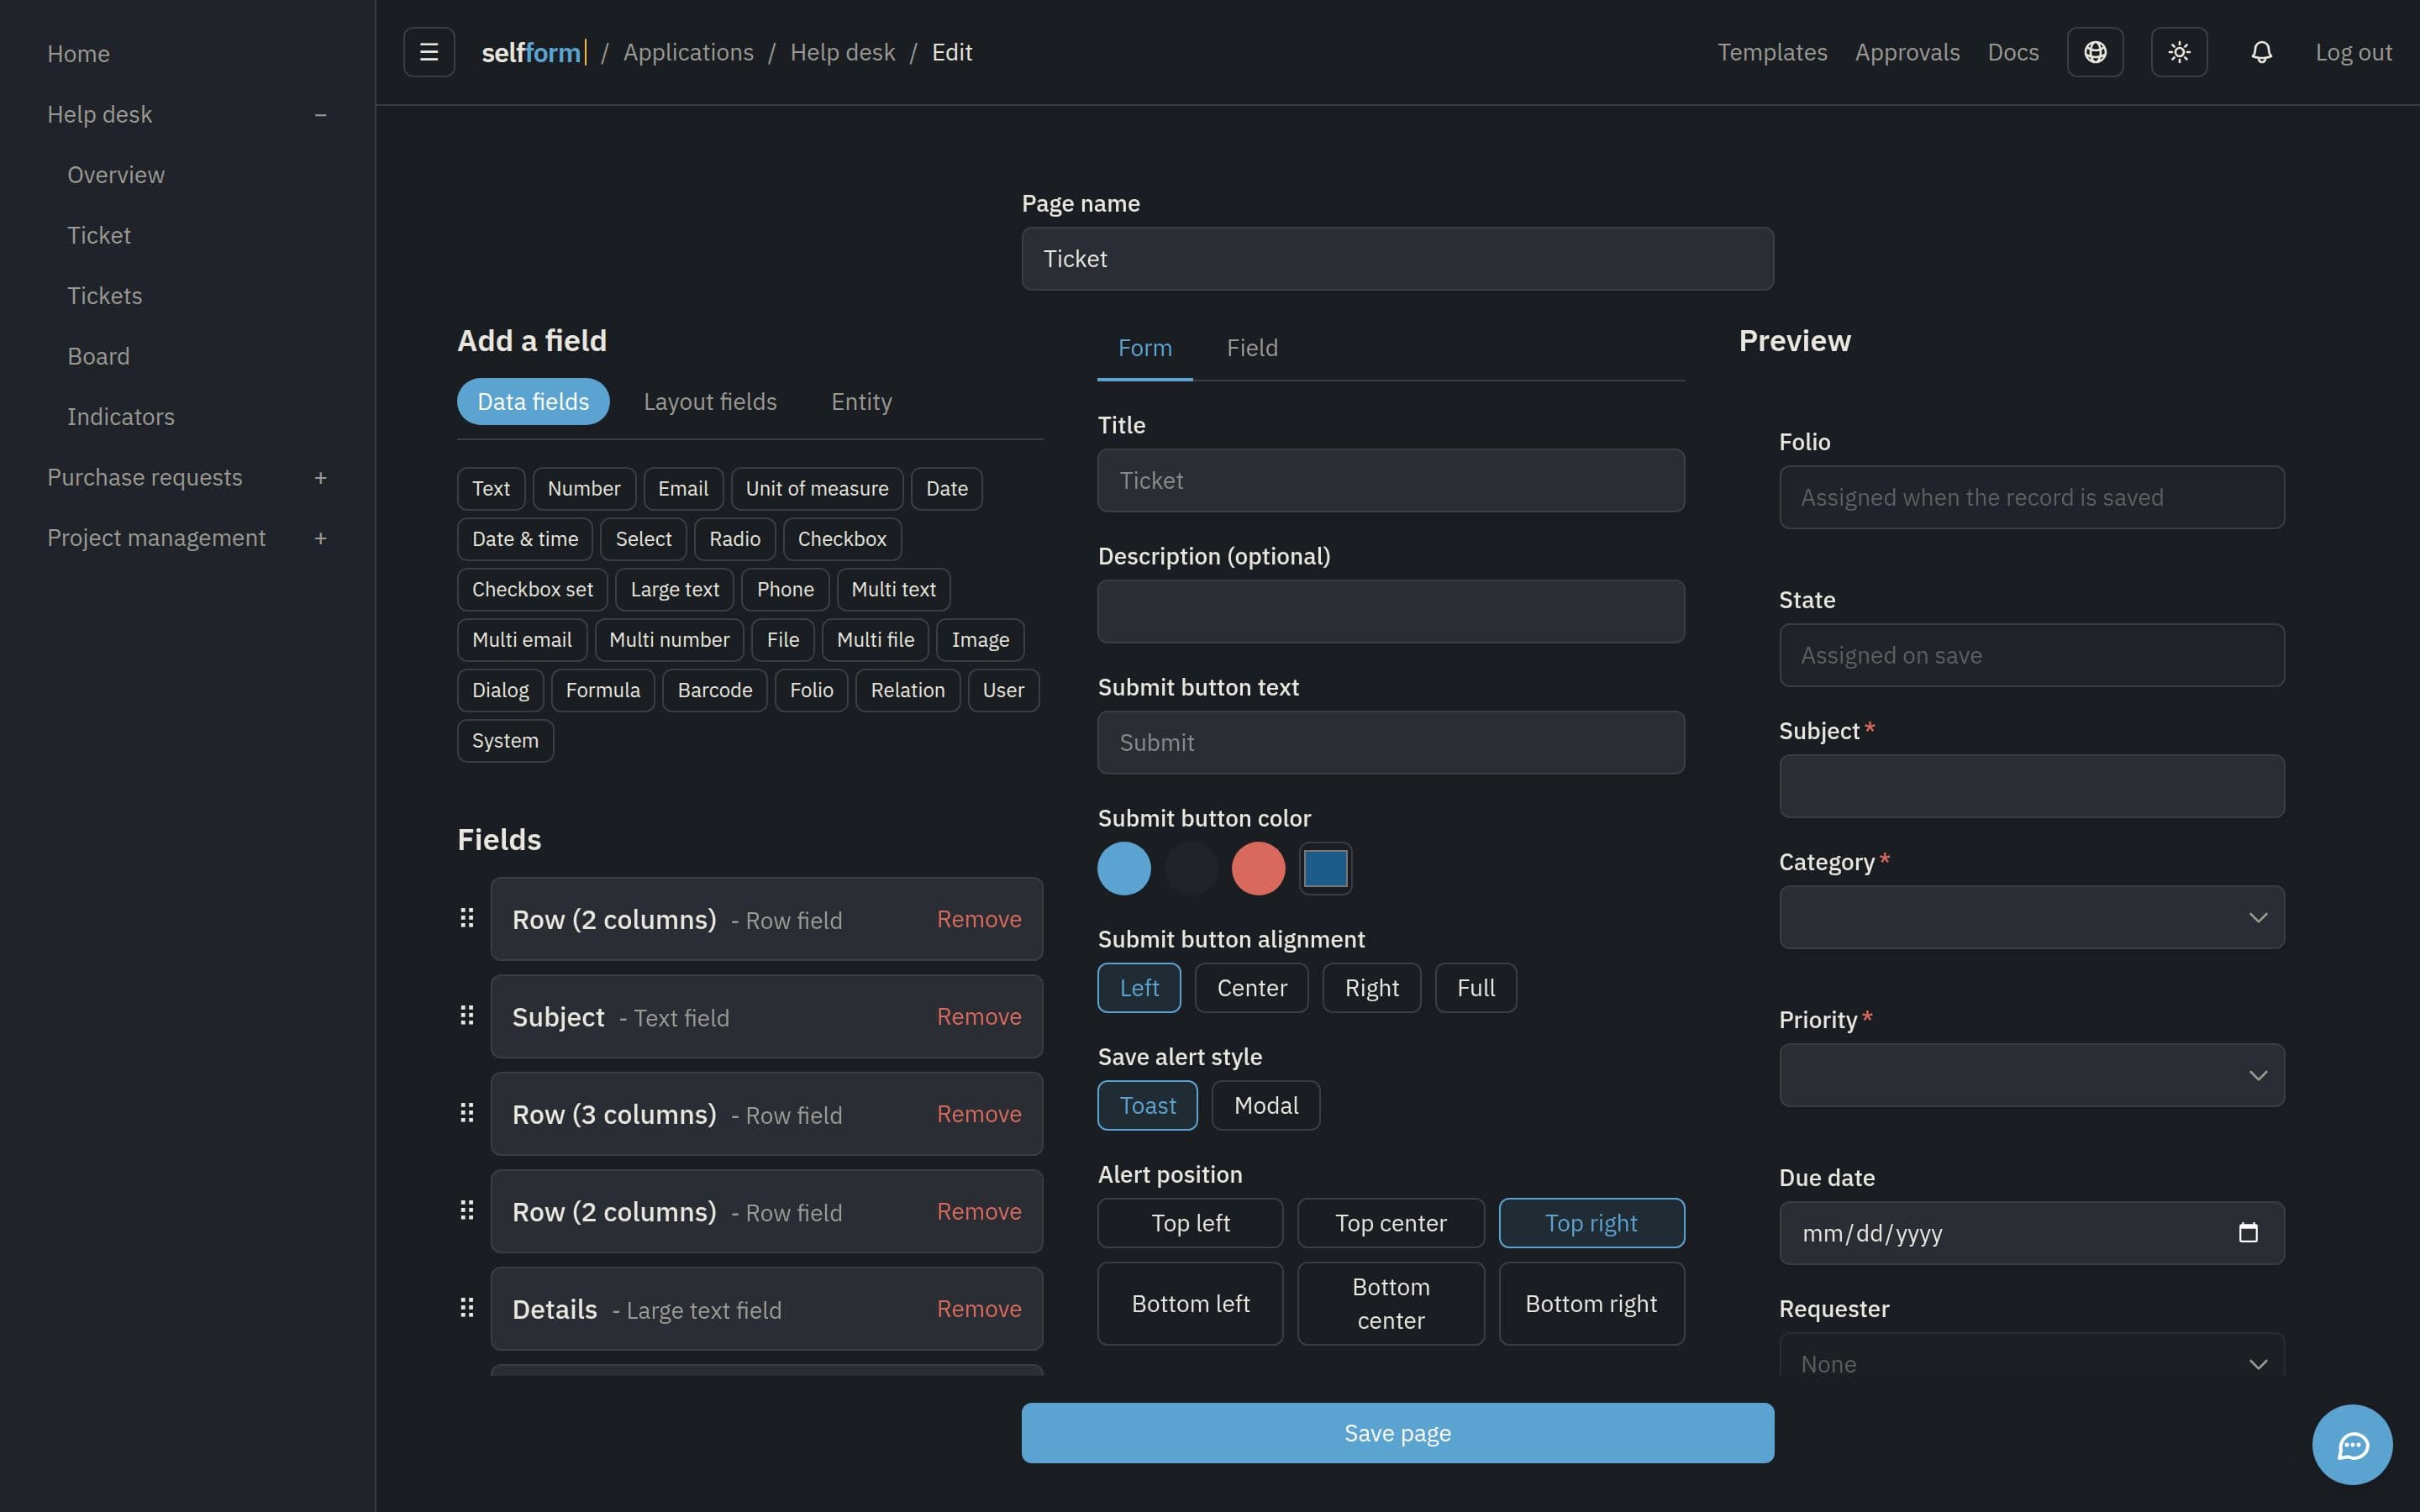
Task: Click the Save page button
Action: 1397,1433
